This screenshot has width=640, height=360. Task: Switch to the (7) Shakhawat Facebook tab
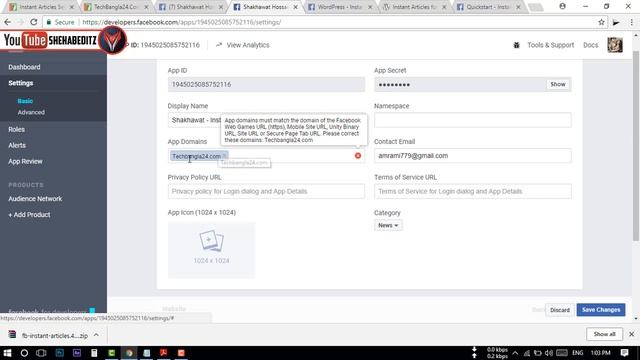190,7
